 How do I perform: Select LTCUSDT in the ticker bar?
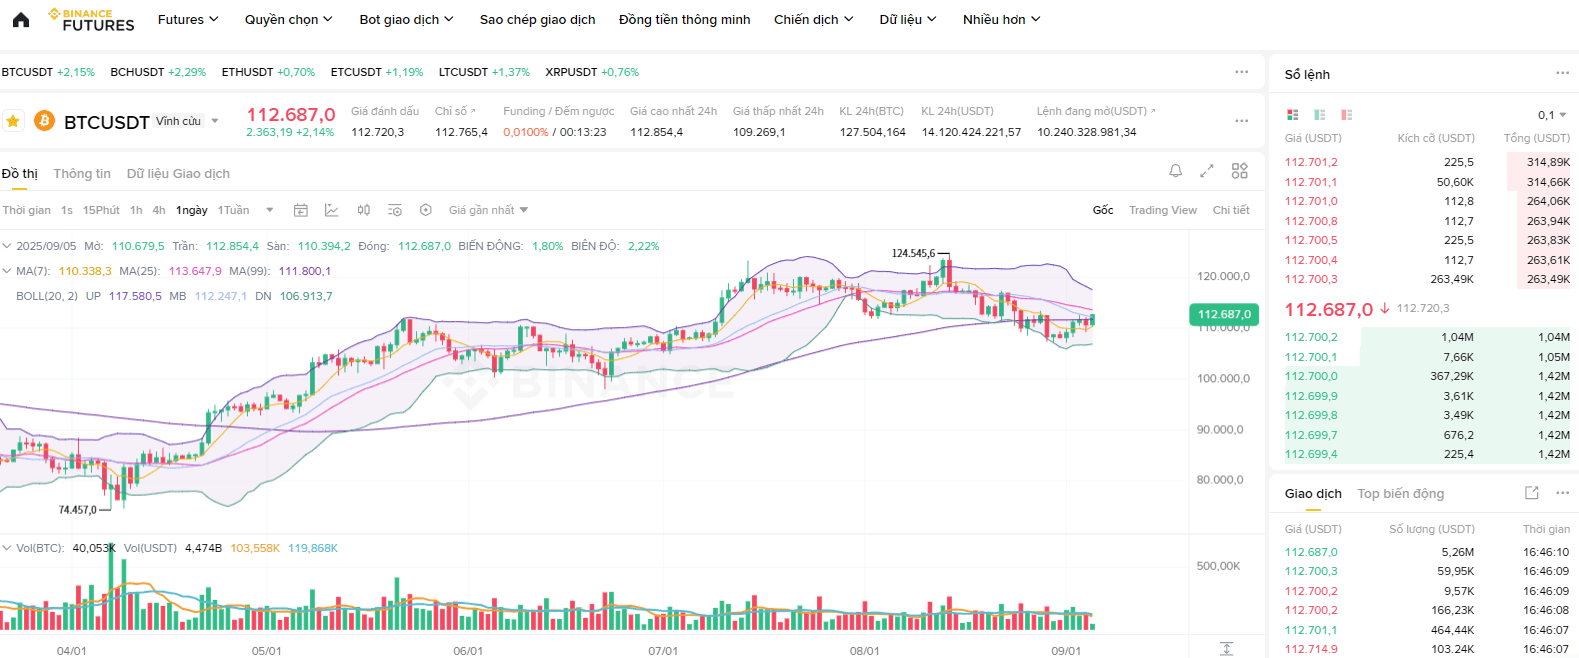pos(484,72)
